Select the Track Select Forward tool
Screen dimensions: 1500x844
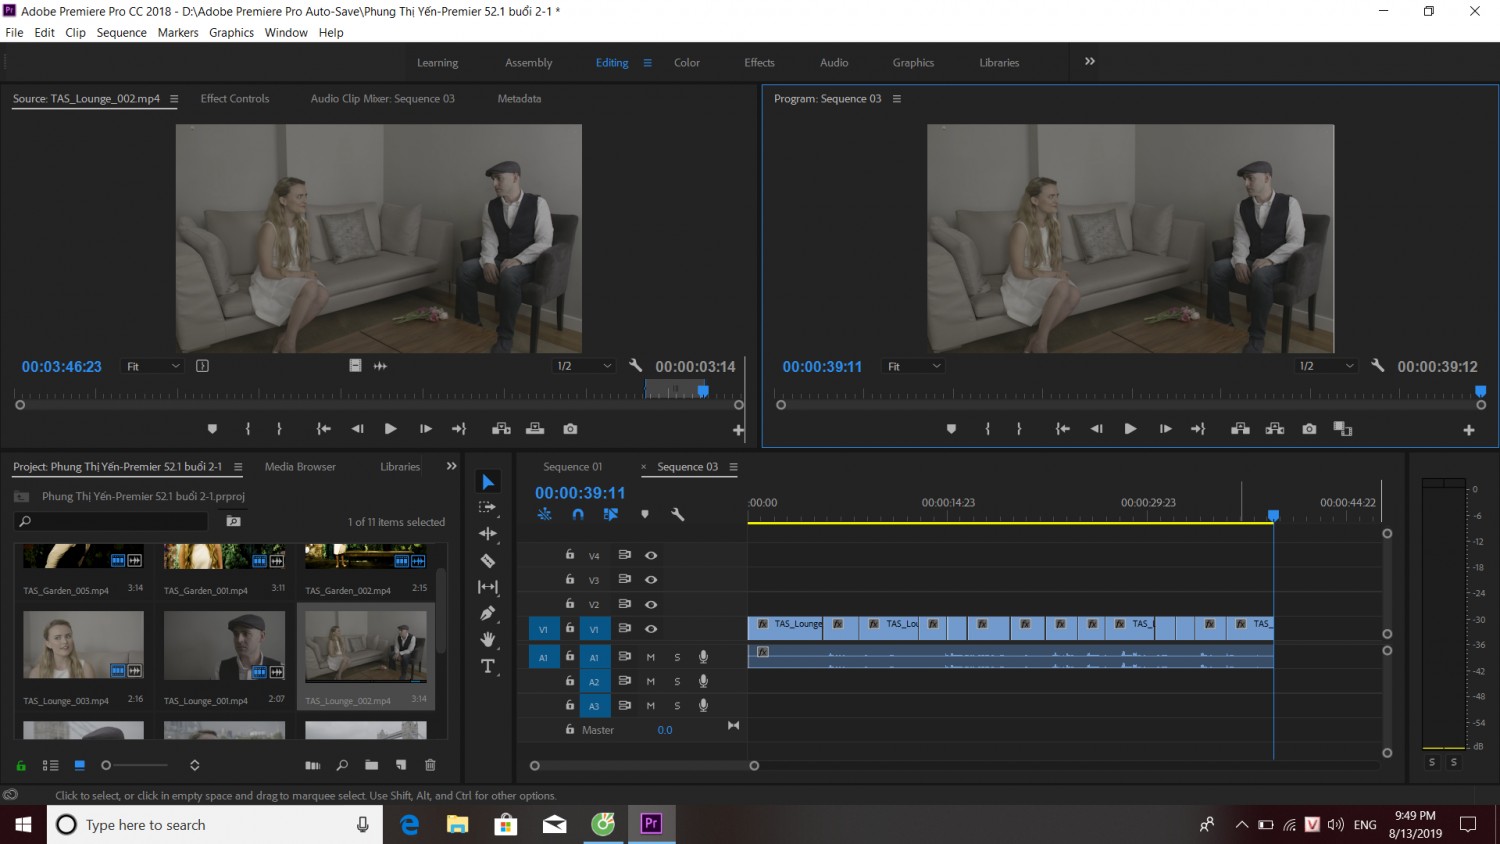[488, 508]
